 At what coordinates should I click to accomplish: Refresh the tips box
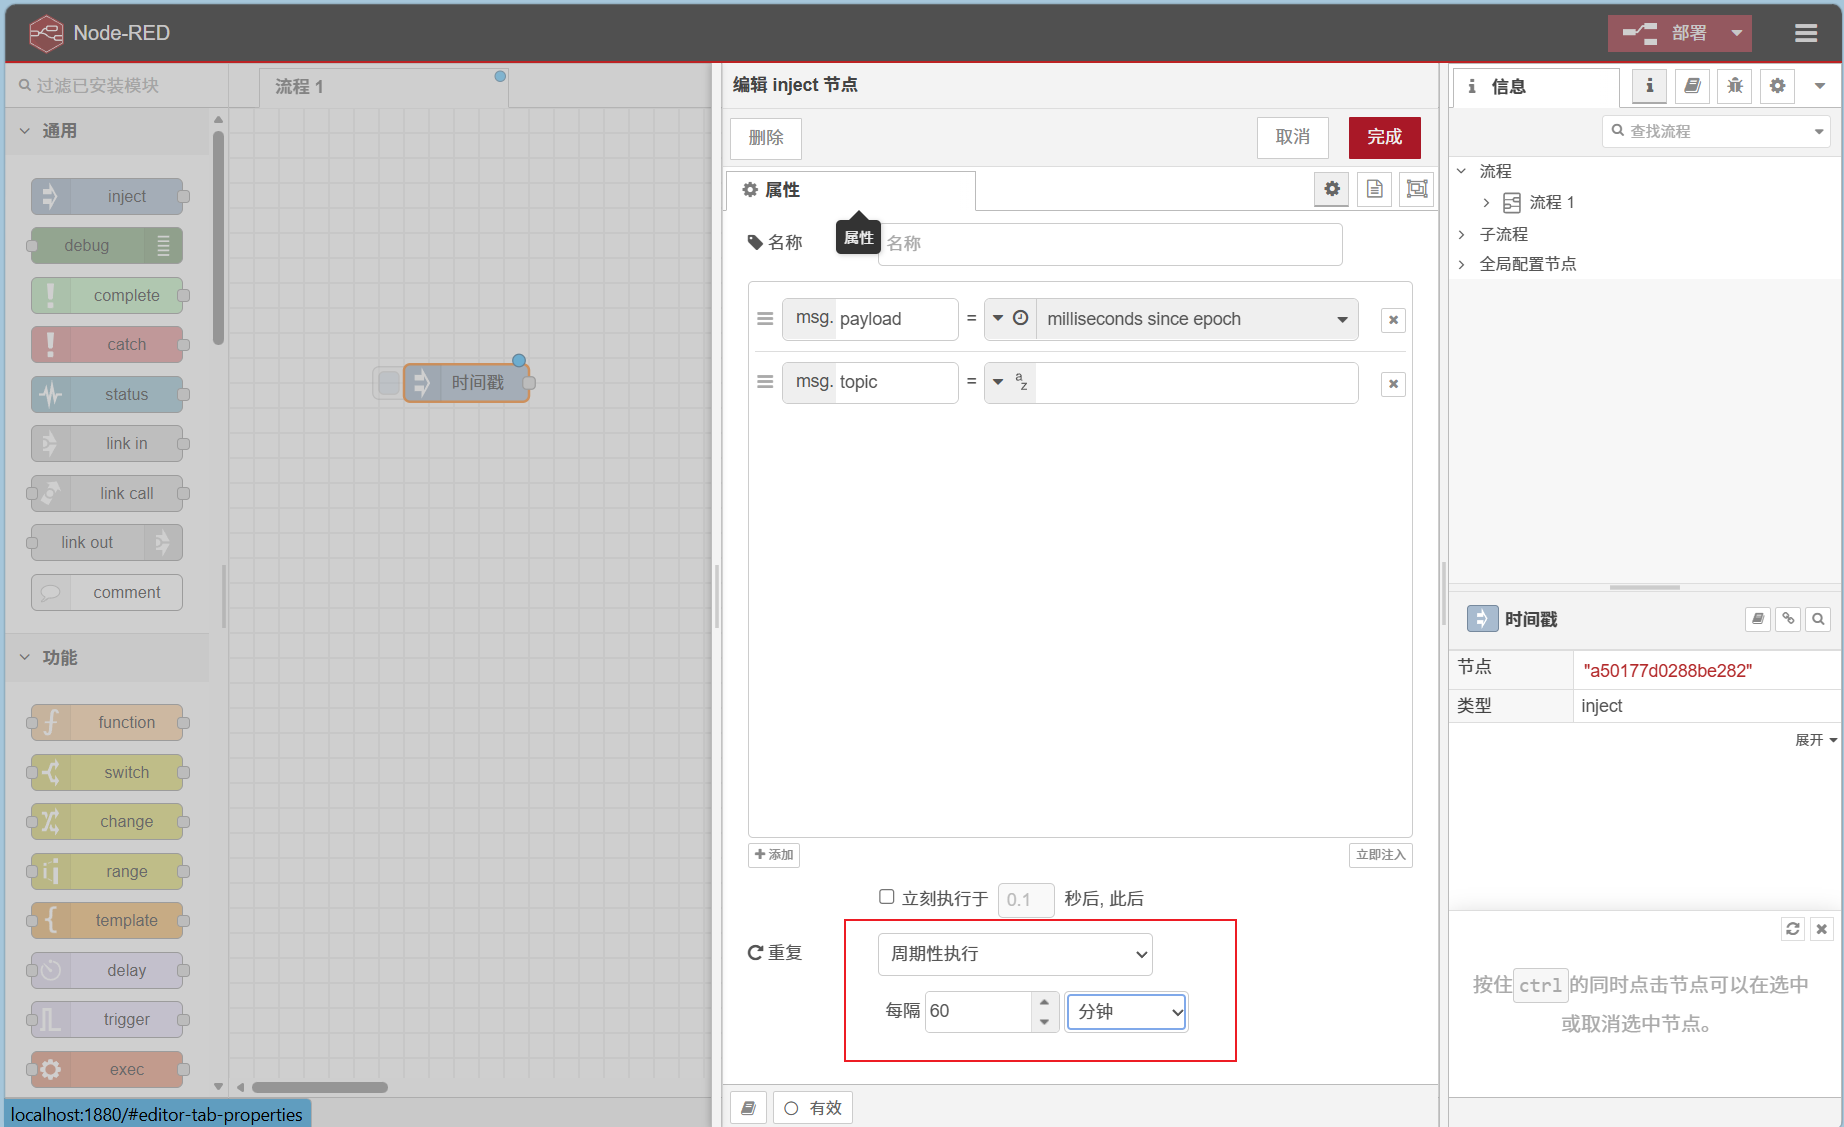(1793, 929)
